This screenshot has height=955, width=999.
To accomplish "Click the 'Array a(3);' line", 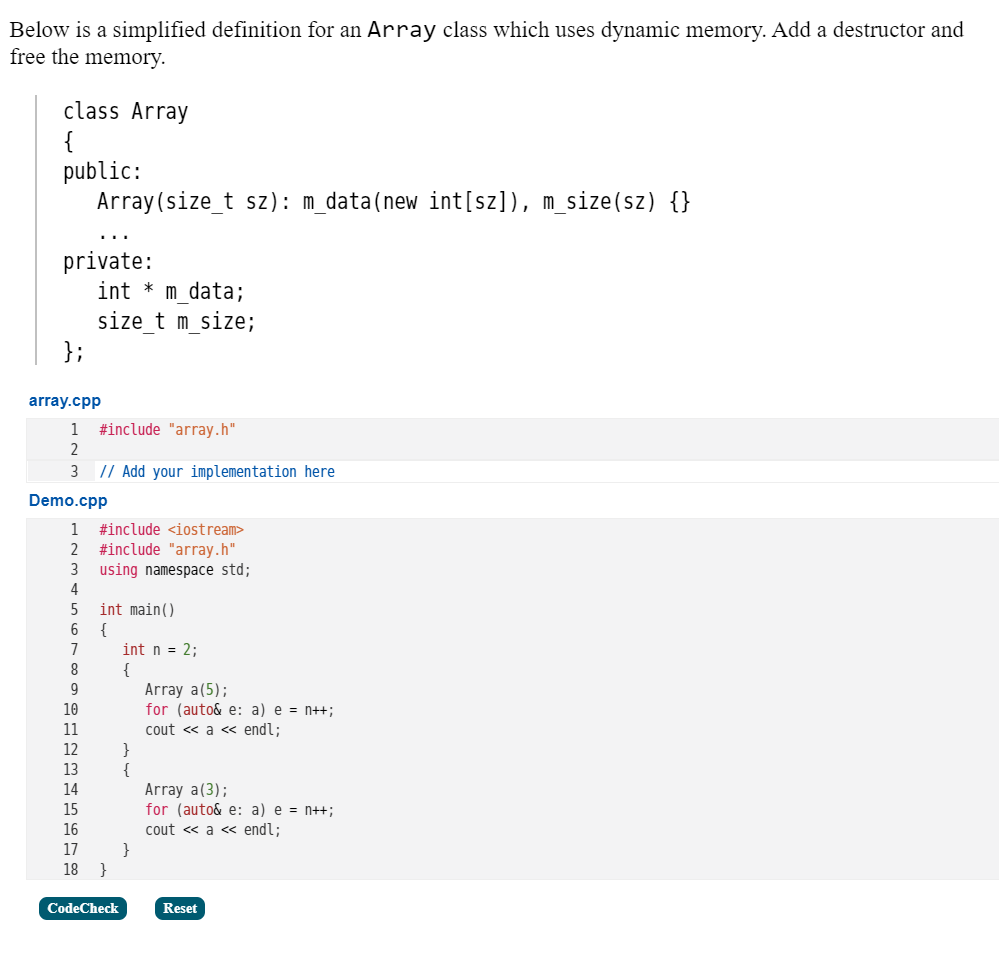I will pyautogui.click(x=186, y=790).
